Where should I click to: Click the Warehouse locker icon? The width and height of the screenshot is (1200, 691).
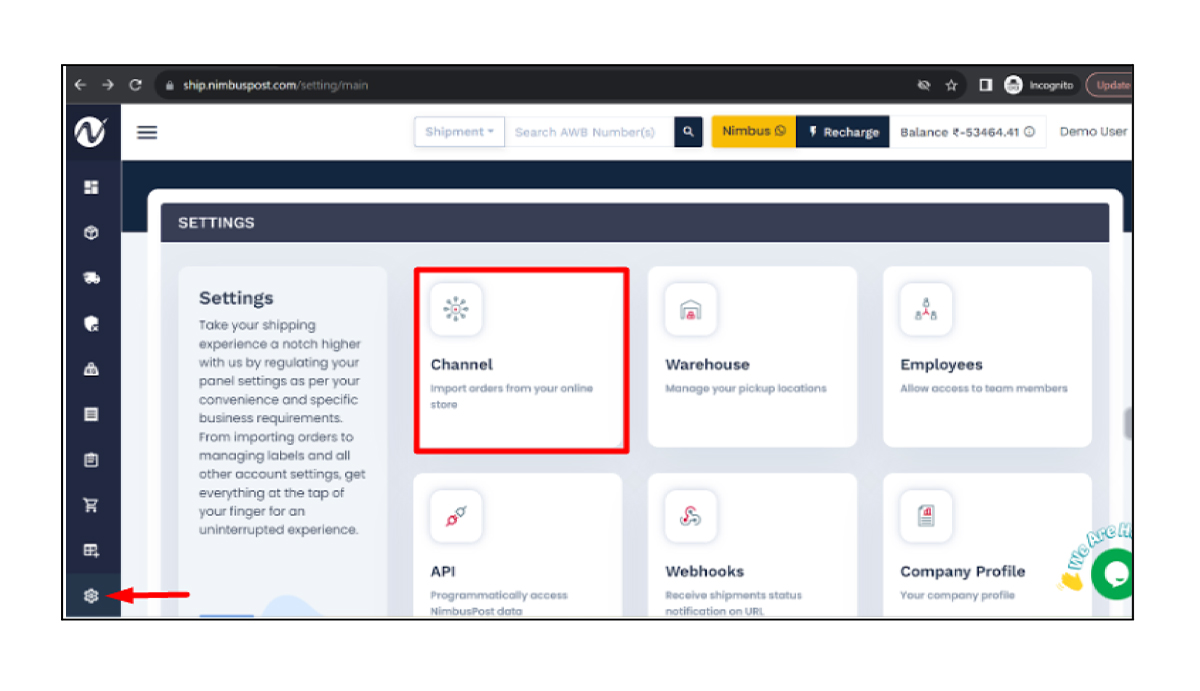click(x=690, y=309)
